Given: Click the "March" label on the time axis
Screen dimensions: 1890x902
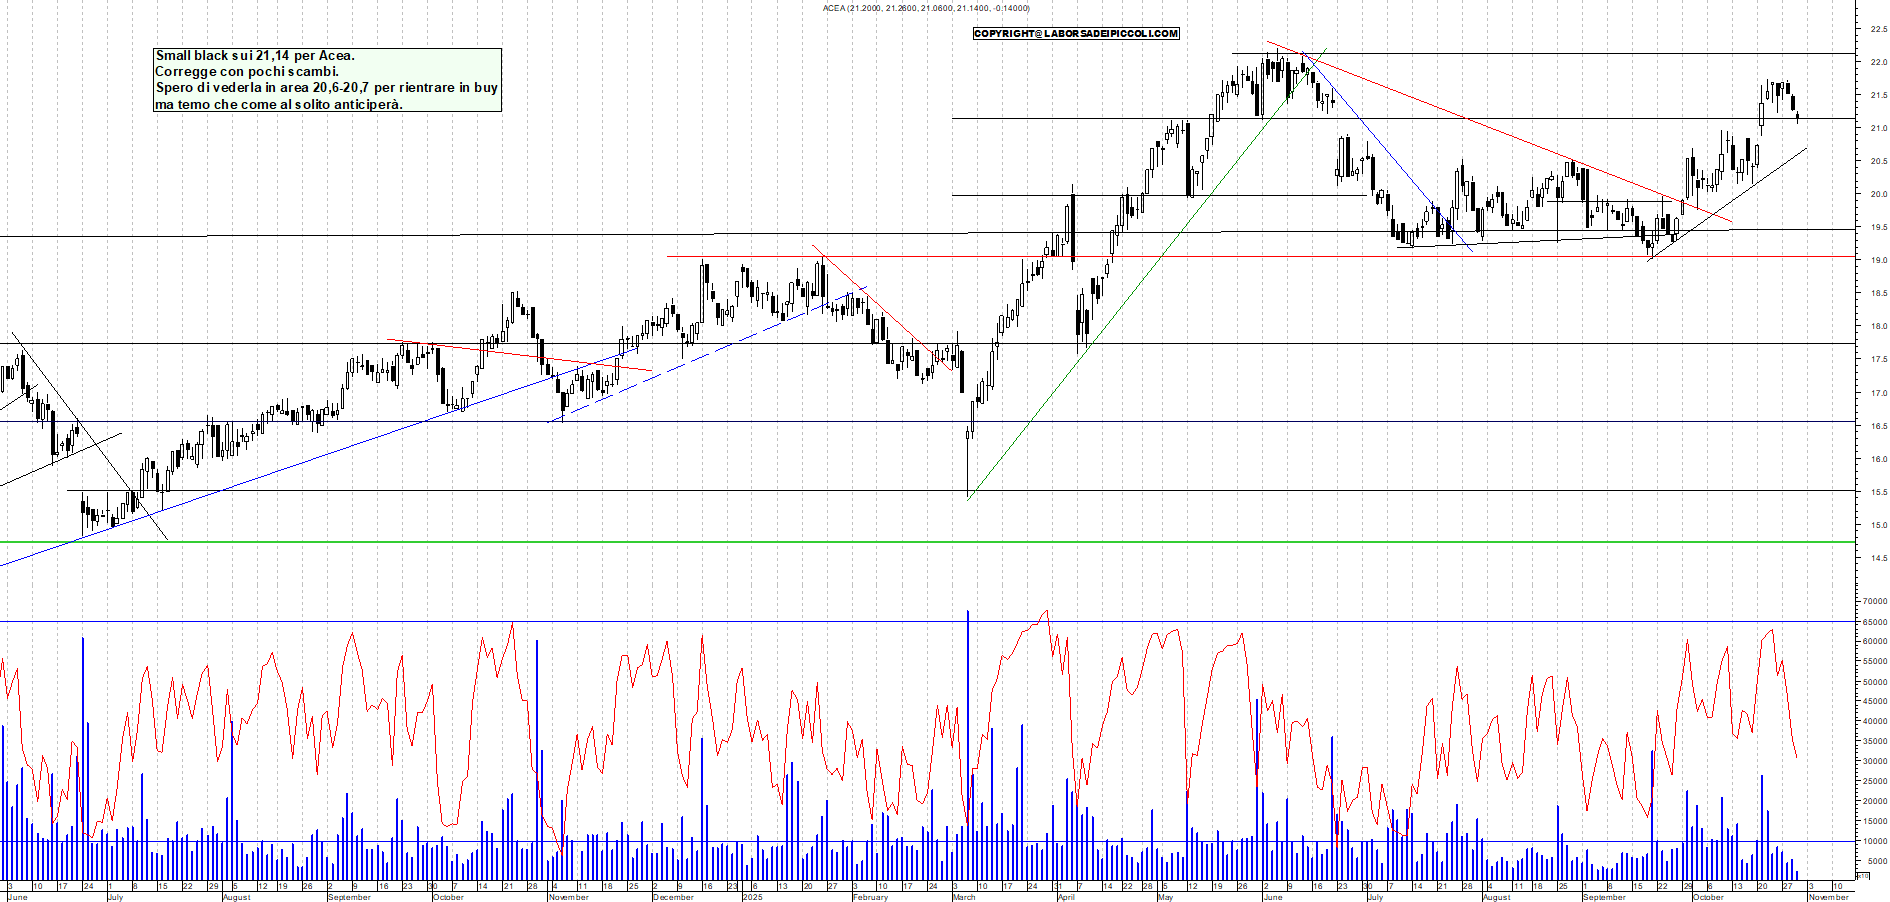Looking at the screenshot, I should pos(963,898).
